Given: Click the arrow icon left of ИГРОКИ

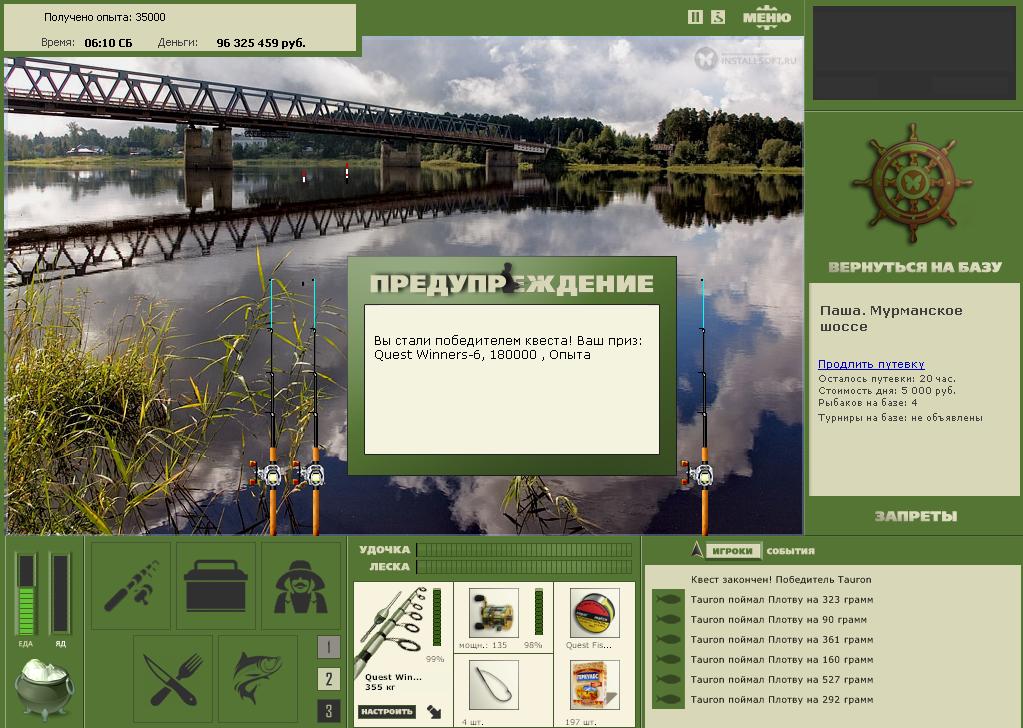Looking at the screenshot, I should (x=697, y=551).
